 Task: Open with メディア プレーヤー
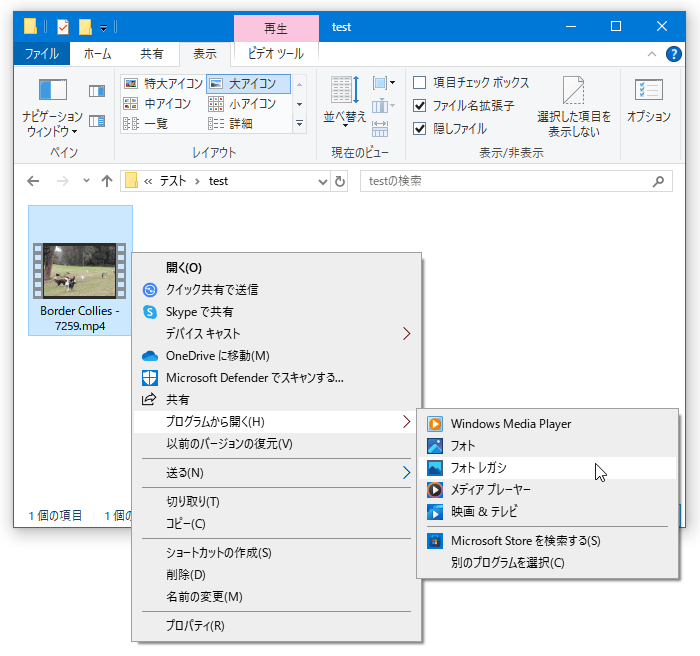coord(547,489)
